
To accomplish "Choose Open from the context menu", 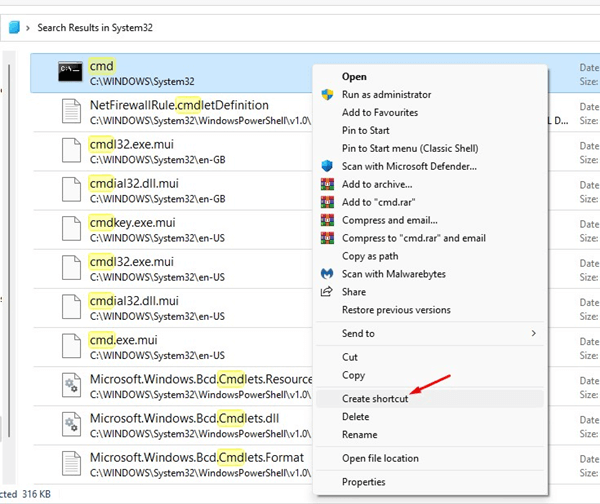I will [354, 77].
